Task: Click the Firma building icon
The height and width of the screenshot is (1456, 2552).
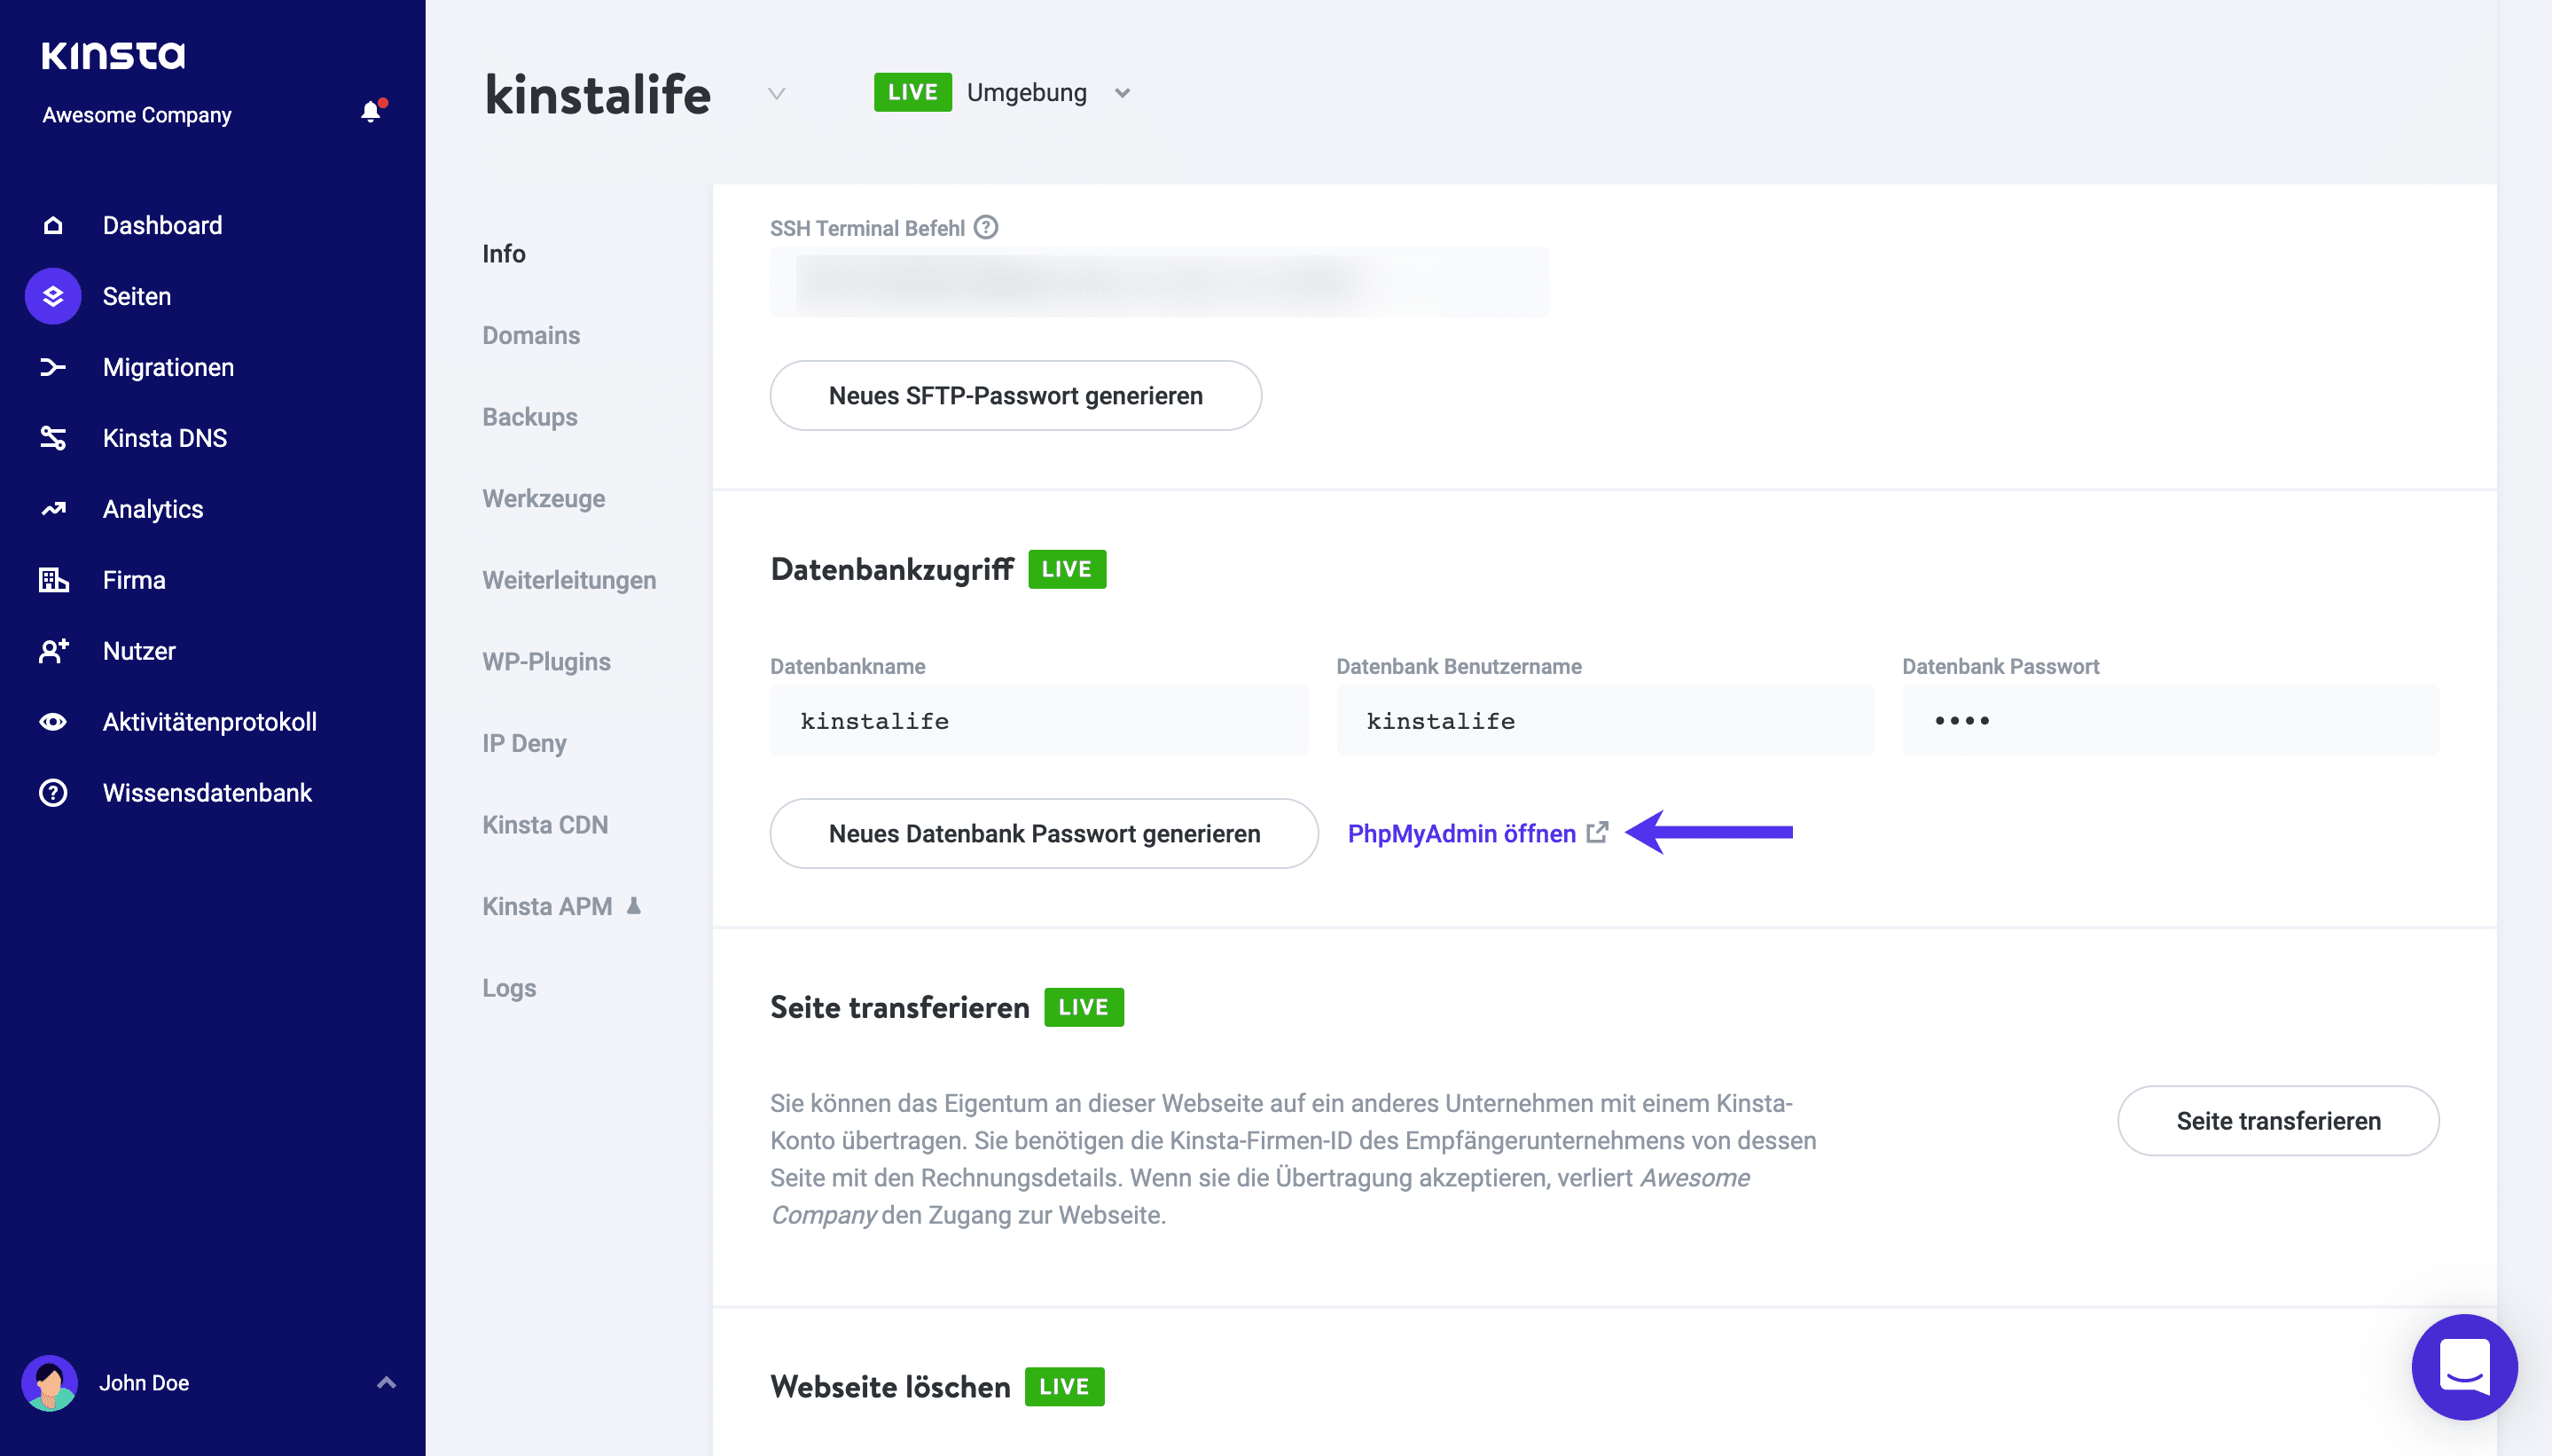Action: tap(53, 580)
